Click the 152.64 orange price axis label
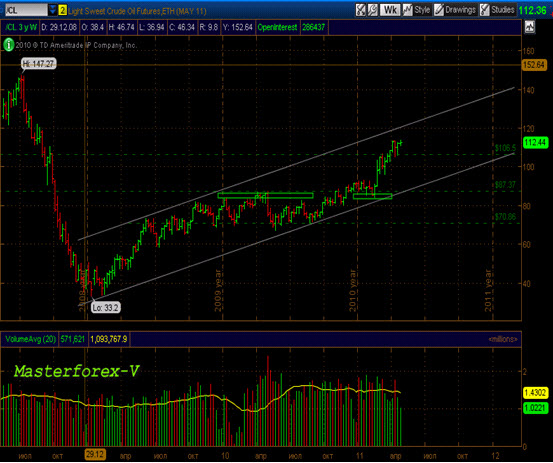 click(x=534, y=65)
